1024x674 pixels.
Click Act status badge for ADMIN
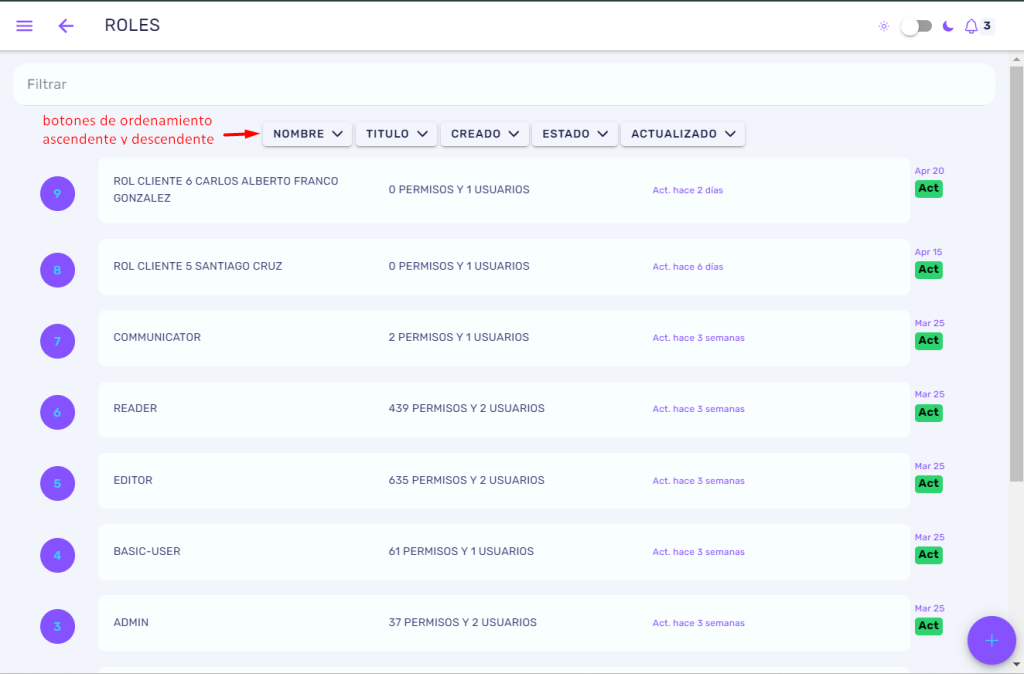[x=929, y=626]
